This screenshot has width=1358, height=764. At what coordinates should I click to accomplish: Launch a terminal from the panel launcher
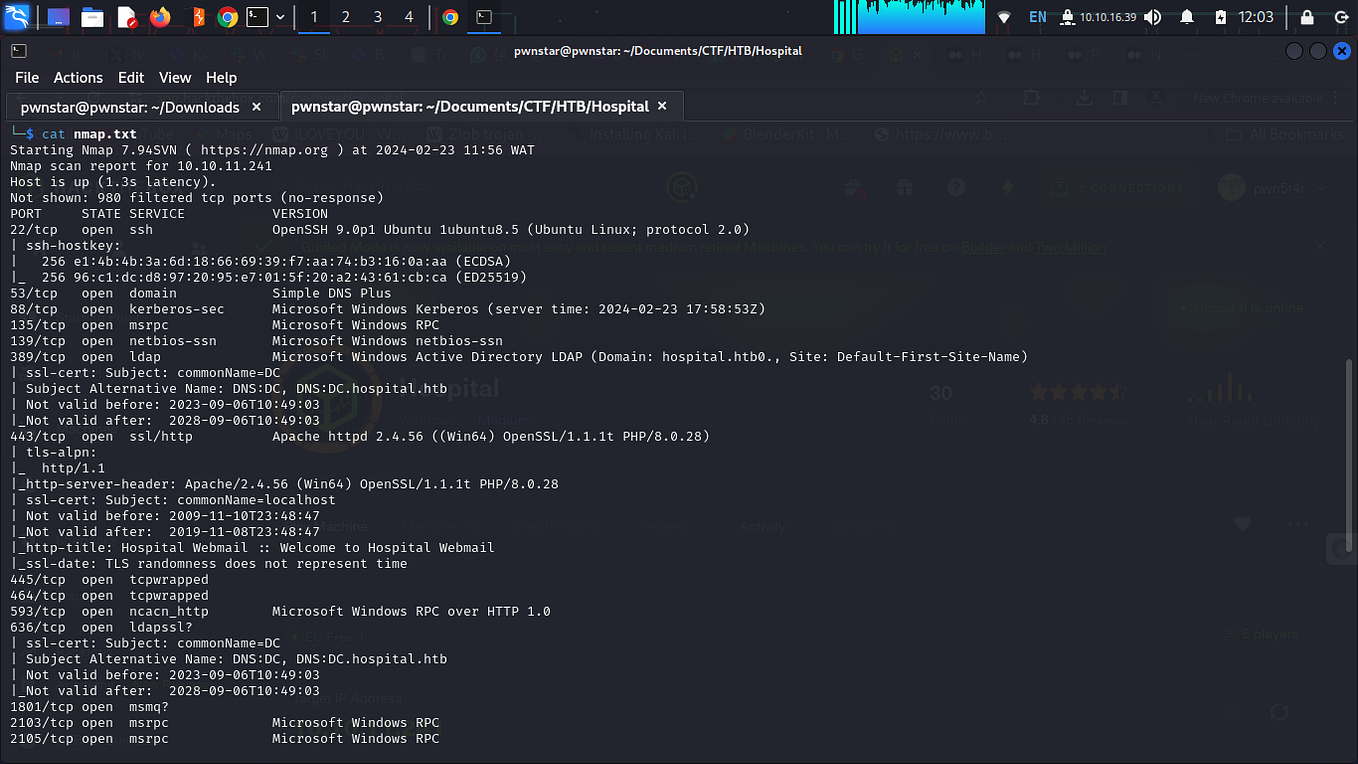[x=256, y=17]
